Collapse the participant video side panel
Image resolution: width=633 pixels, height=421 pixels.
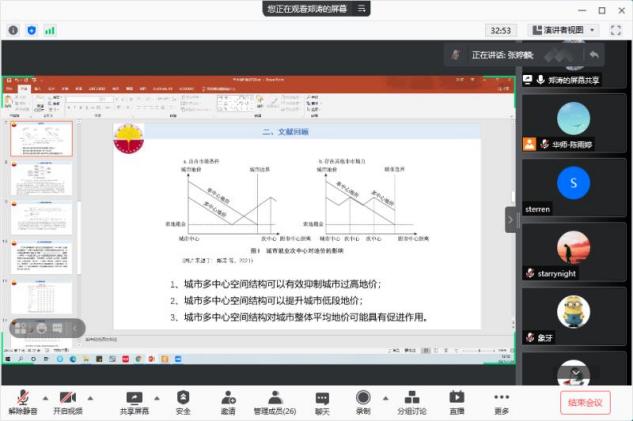pyautogui.click(x=511, y=219)
